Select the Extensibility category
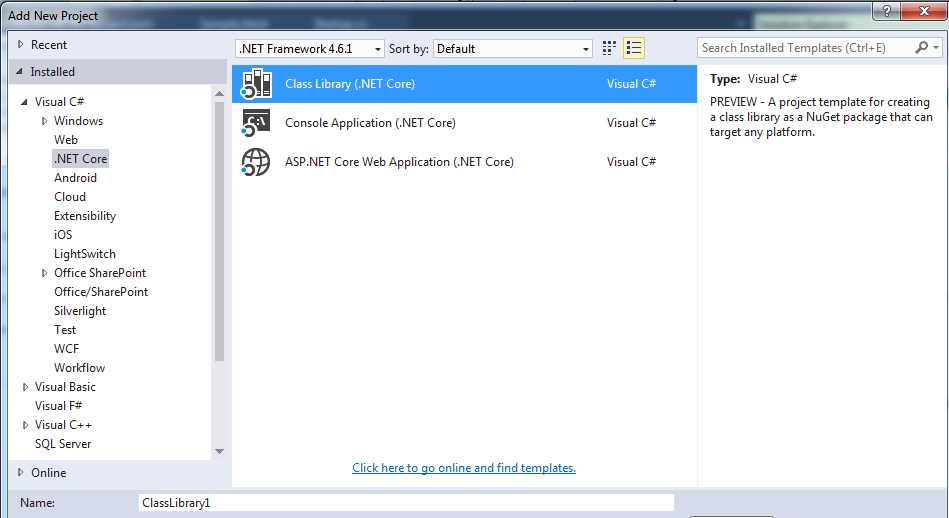Image resolution: width=949 pixels, height=518 pixels. (85, 216)
